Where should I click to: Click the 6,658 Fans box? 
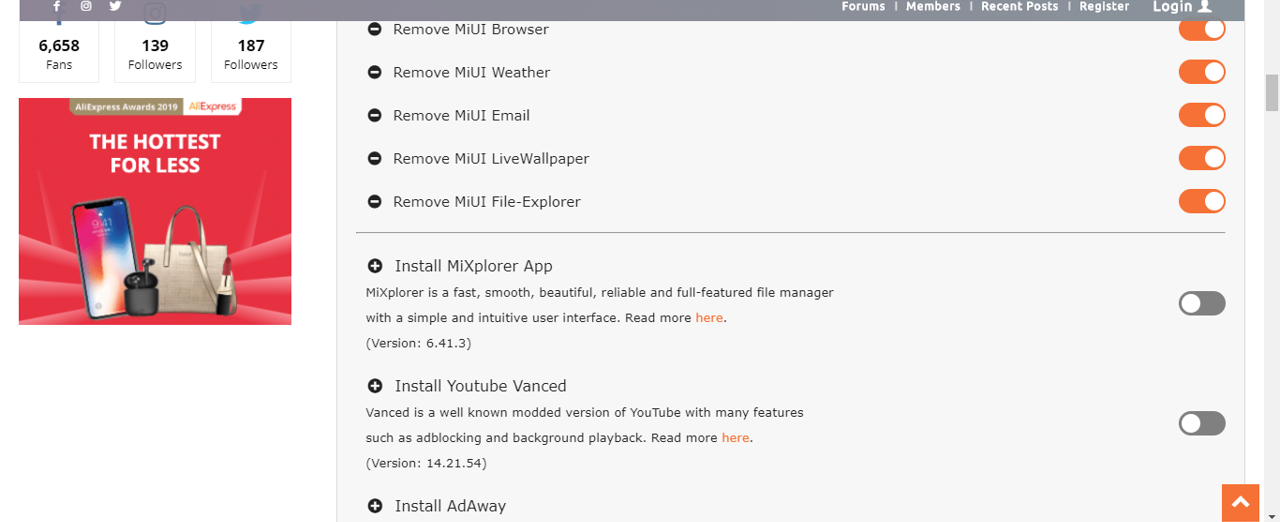(59, 51)
